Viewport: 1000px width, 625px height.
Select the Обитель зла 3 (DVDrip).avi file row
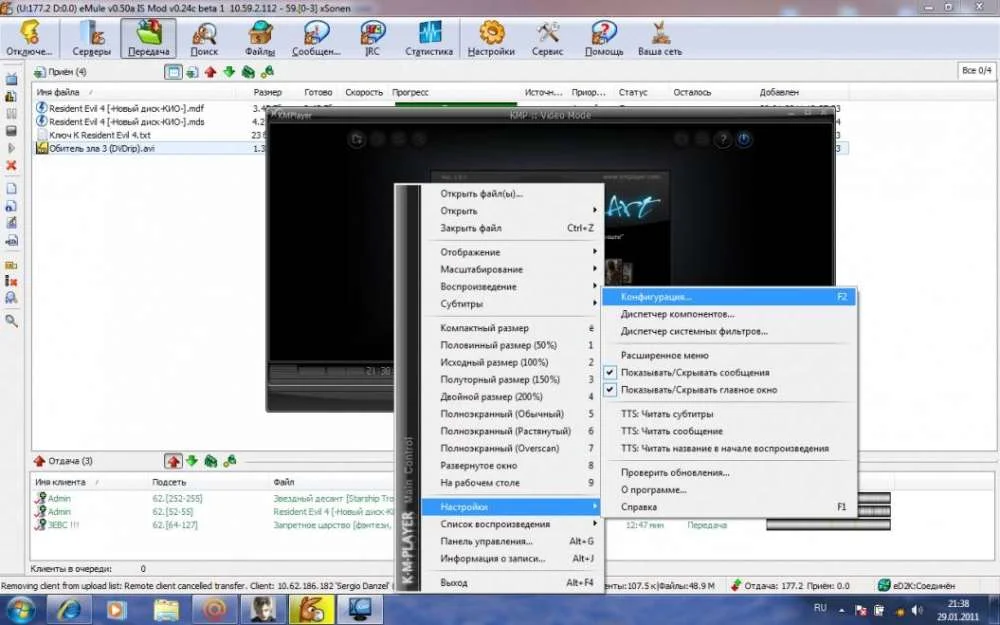[95, 148]
